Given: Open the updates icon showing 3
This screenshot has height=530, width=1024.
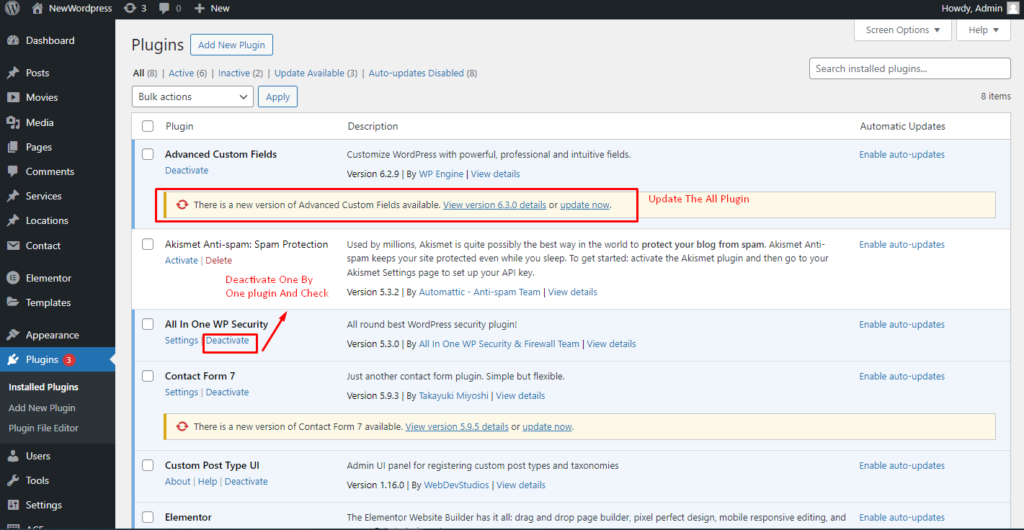Looking at the screenshot, I should (130, 8).
